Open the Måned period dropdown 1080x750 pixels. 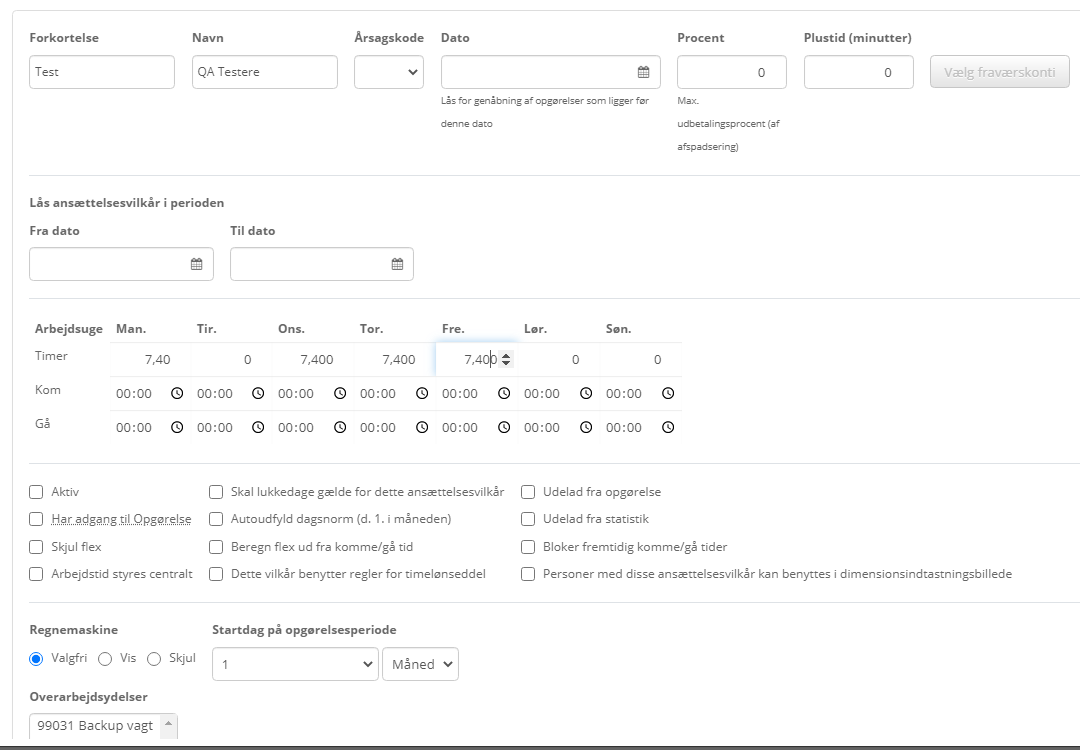point(420,664)
